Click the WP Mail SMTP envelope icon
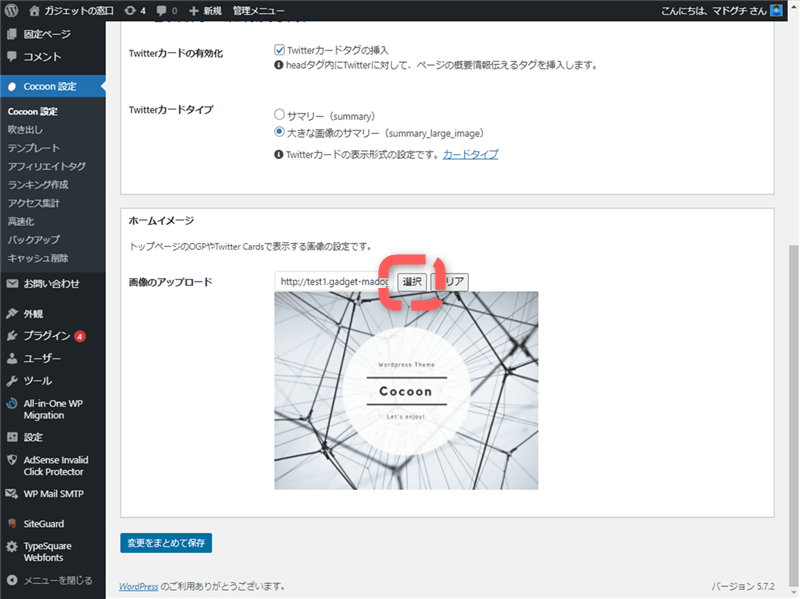This screenshot has height=599, width=800. 12,494
